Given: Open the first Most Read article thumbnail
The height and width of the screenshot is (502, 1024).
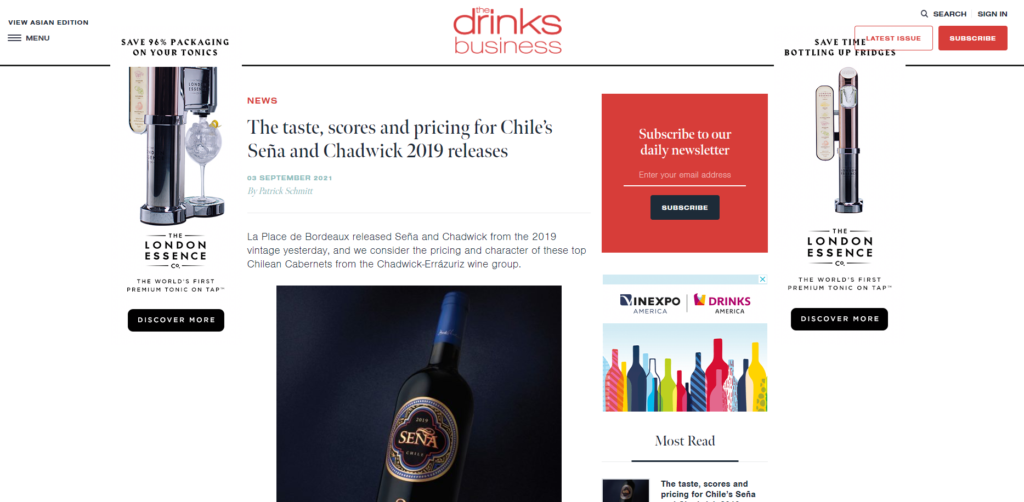Looking at the screenshot, I should click(x=626, y=490).
